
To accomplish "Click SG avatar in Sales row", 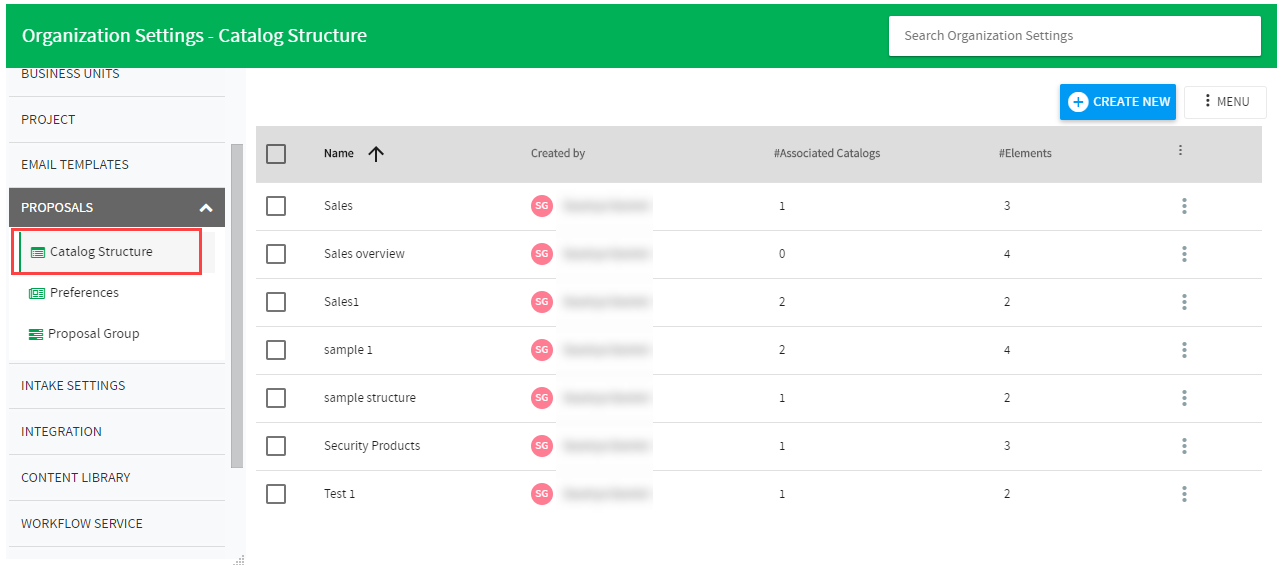I will point(542,206).
